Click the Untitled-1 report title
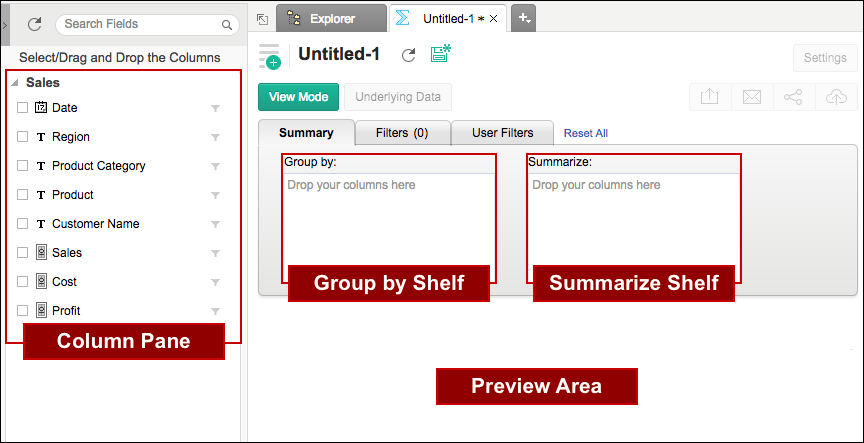864x443 pixels. [x=339, y=54]
